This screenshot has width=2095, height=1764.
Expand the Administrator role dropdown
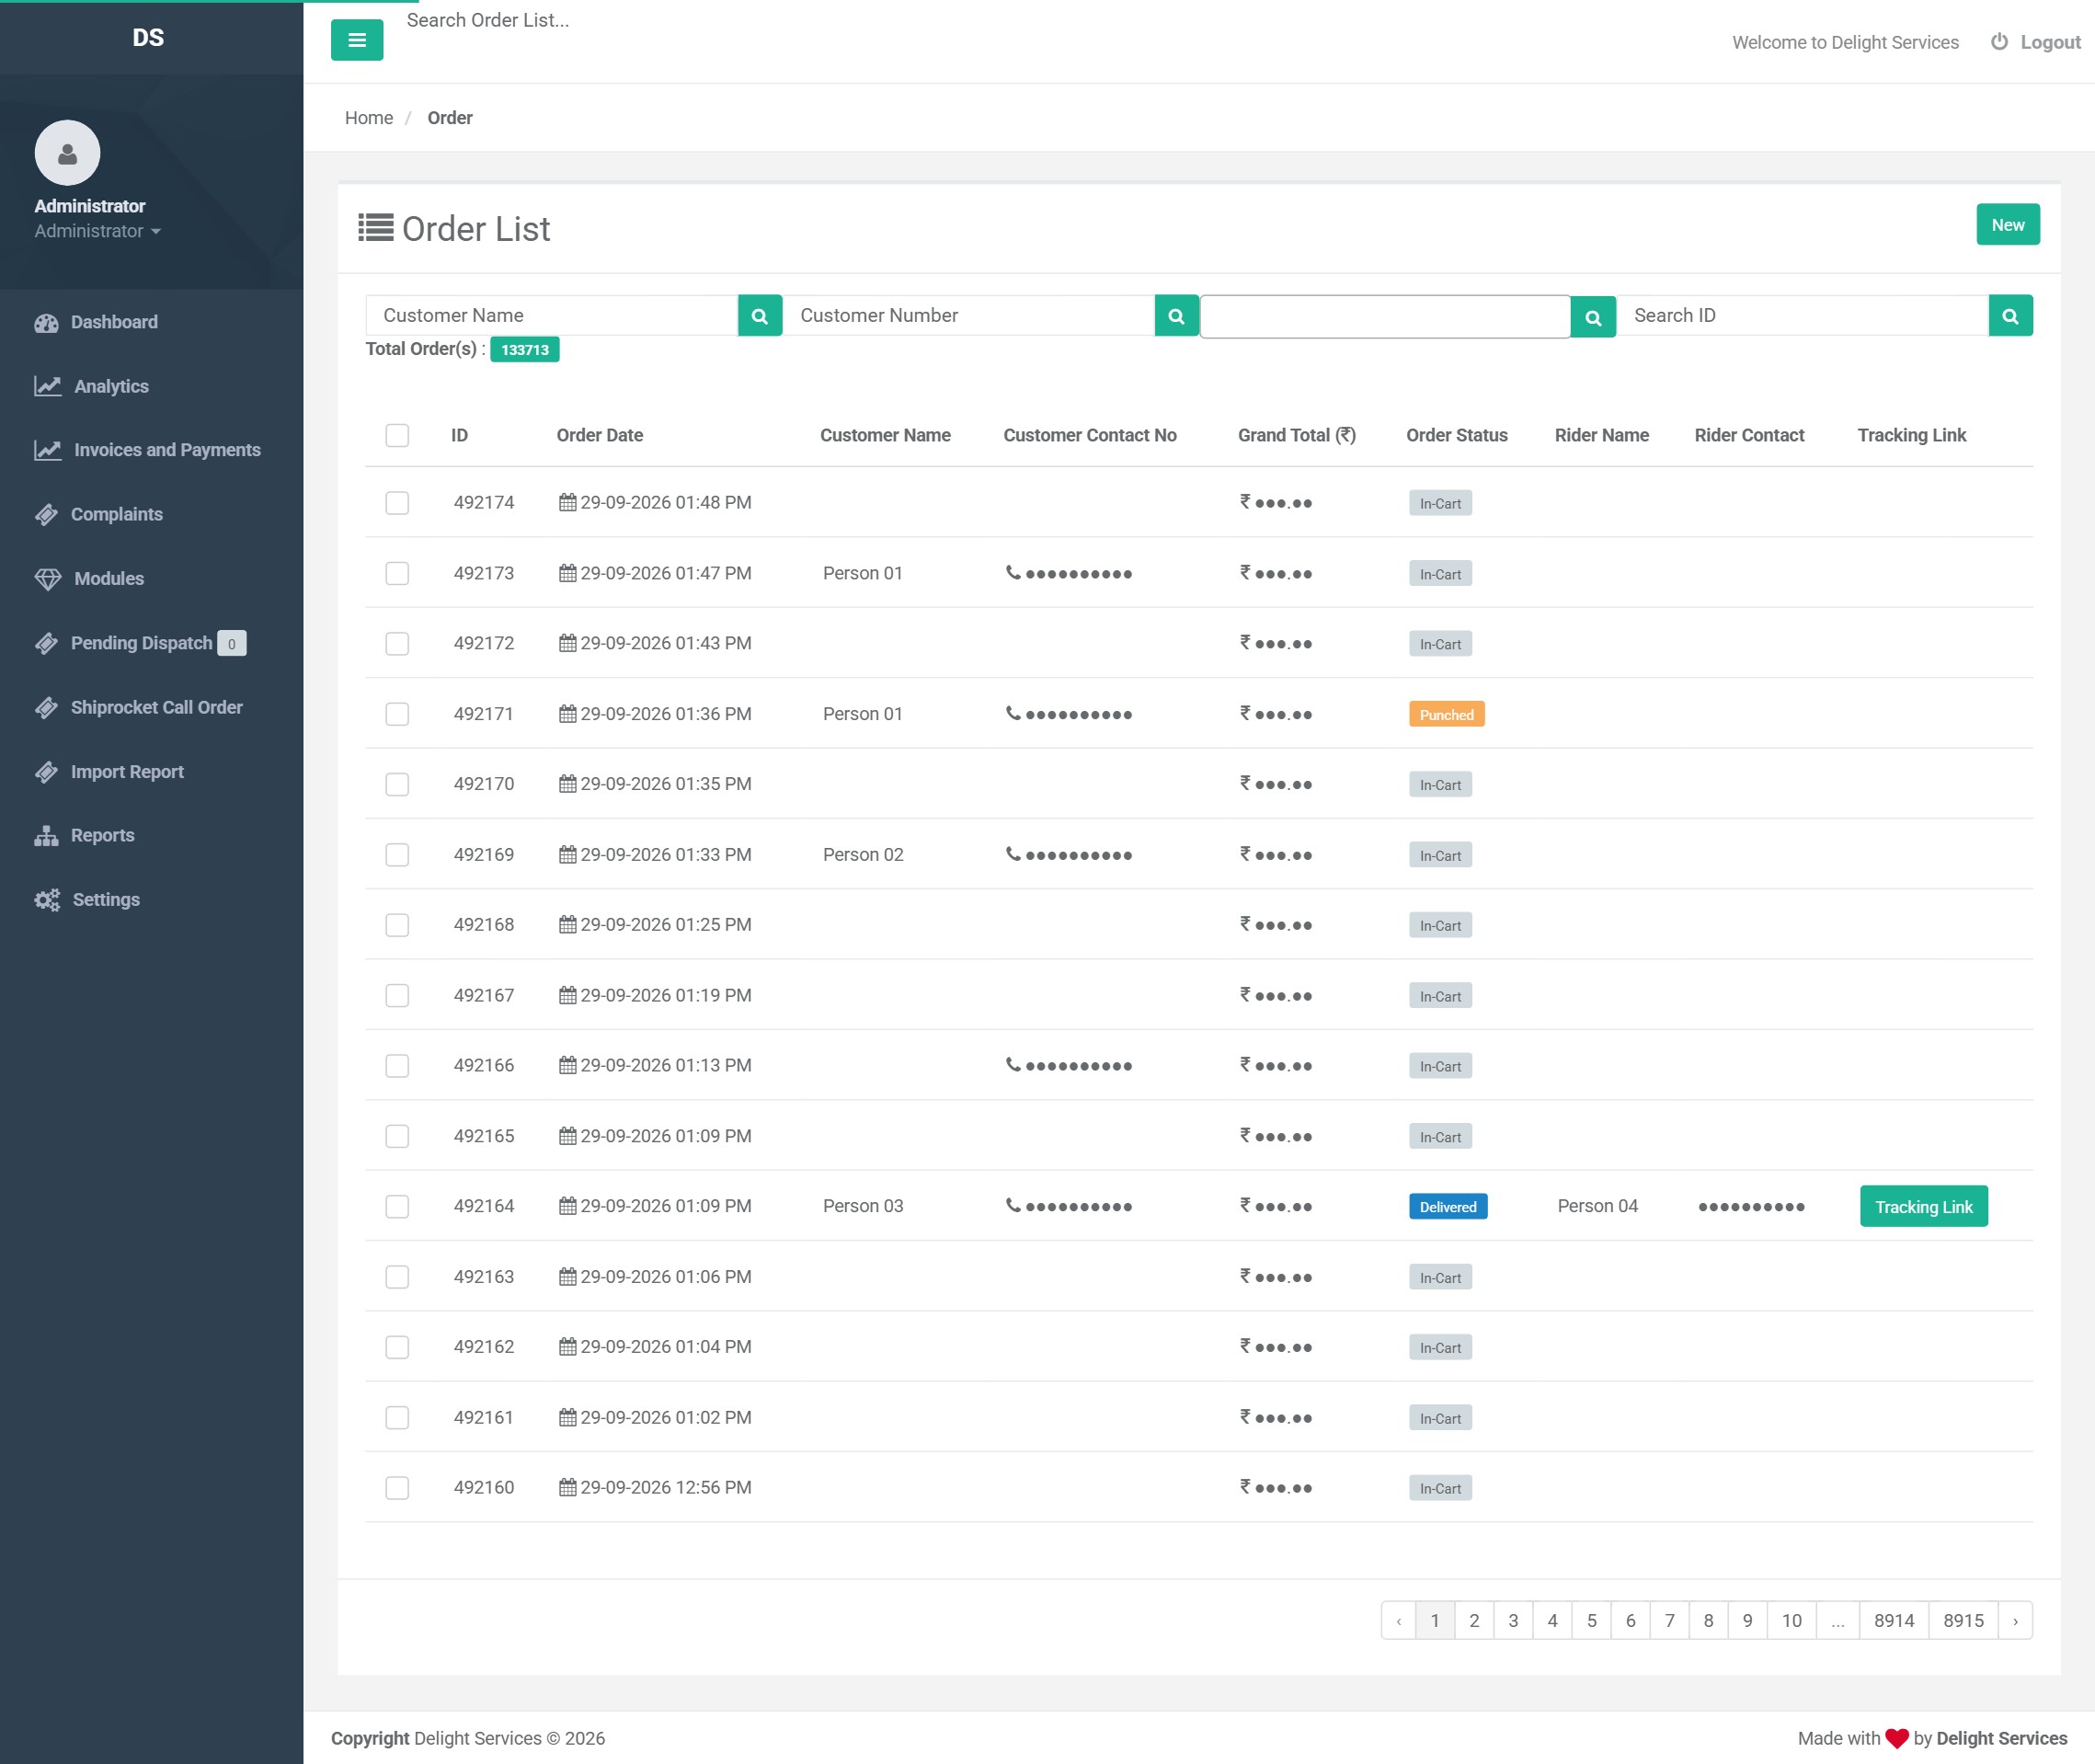click(97, 231)
